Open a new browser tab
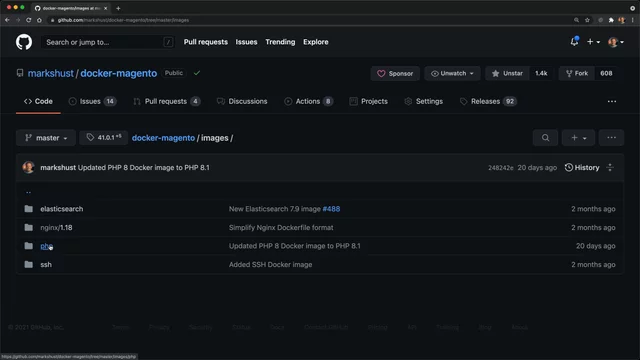640x360 pixels. pos(118,8)
